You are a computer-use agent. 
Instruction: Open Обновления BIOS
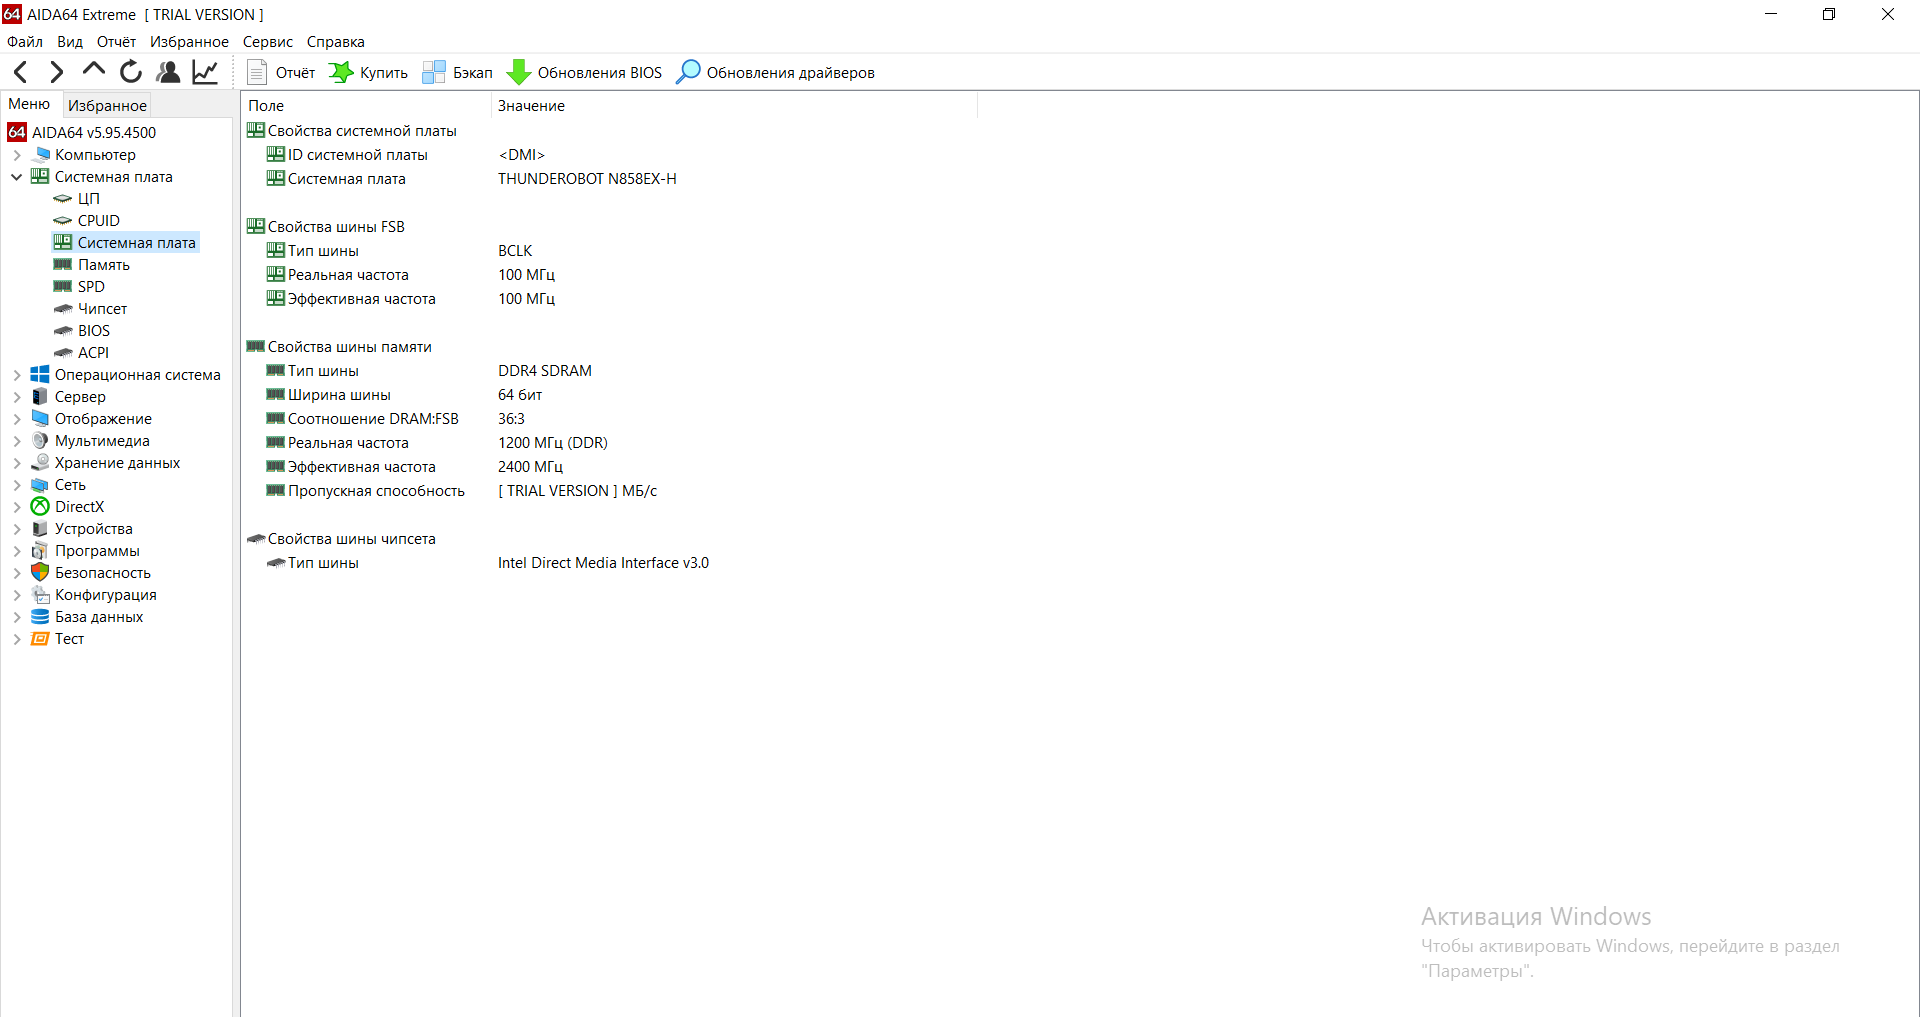coord(585,72)
